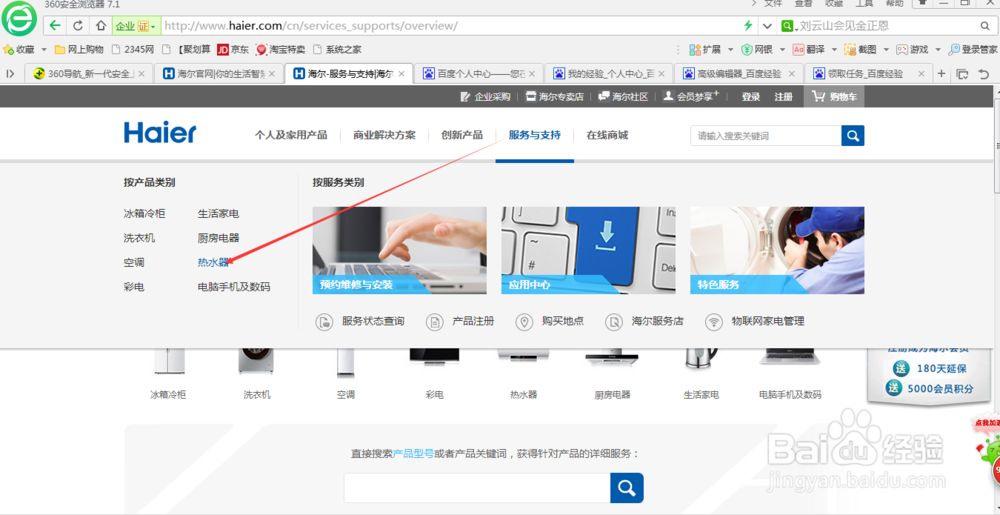This screenshot has height=515, width=1000.
Task: Open 应用中心 image card
Action: click(x=588, y=250)
